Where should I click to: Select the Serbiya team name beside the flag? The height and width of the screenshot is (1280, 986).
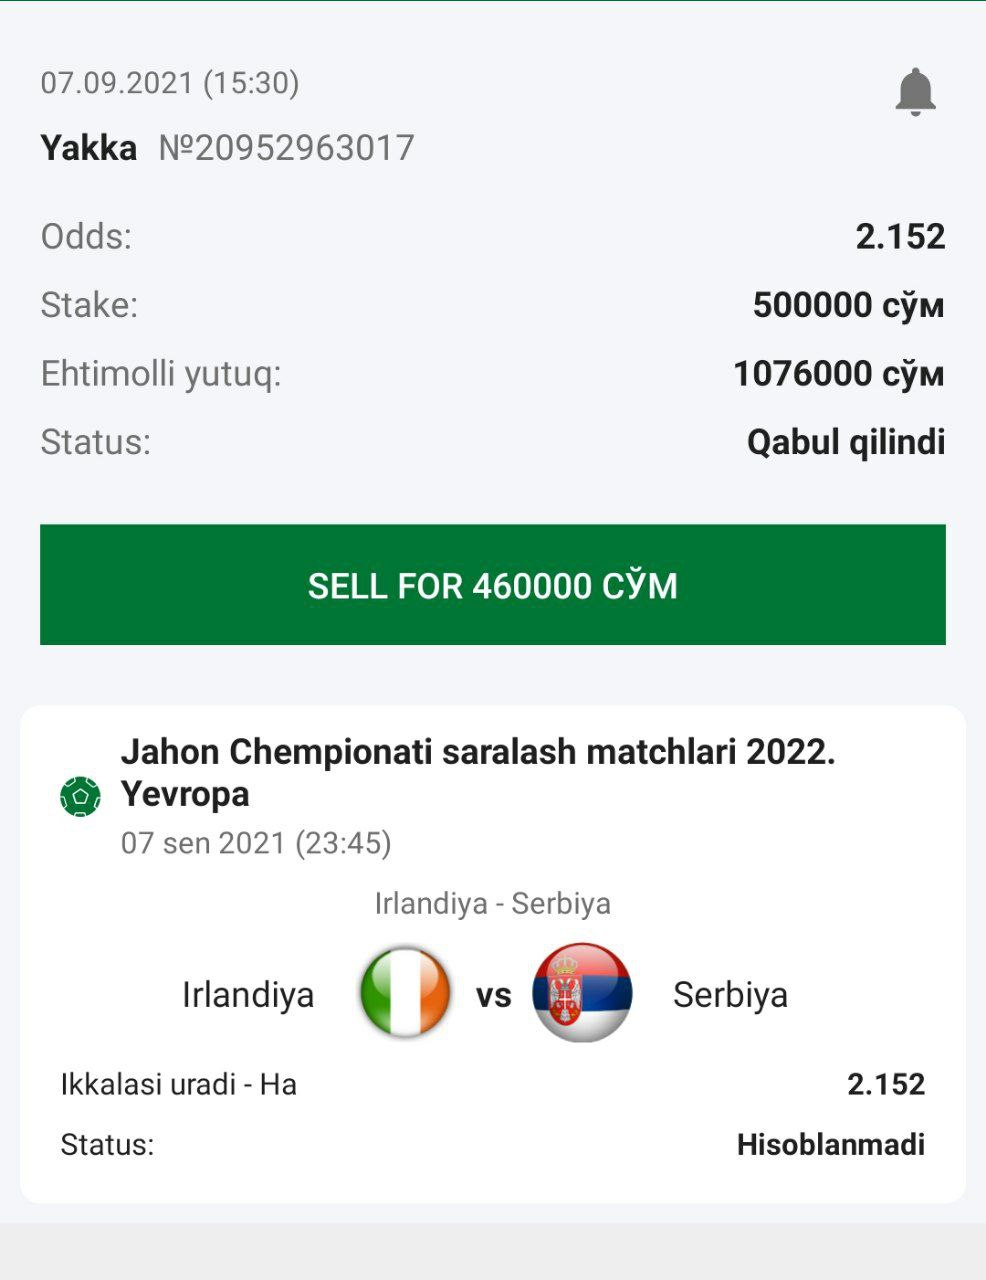(730, 995)
